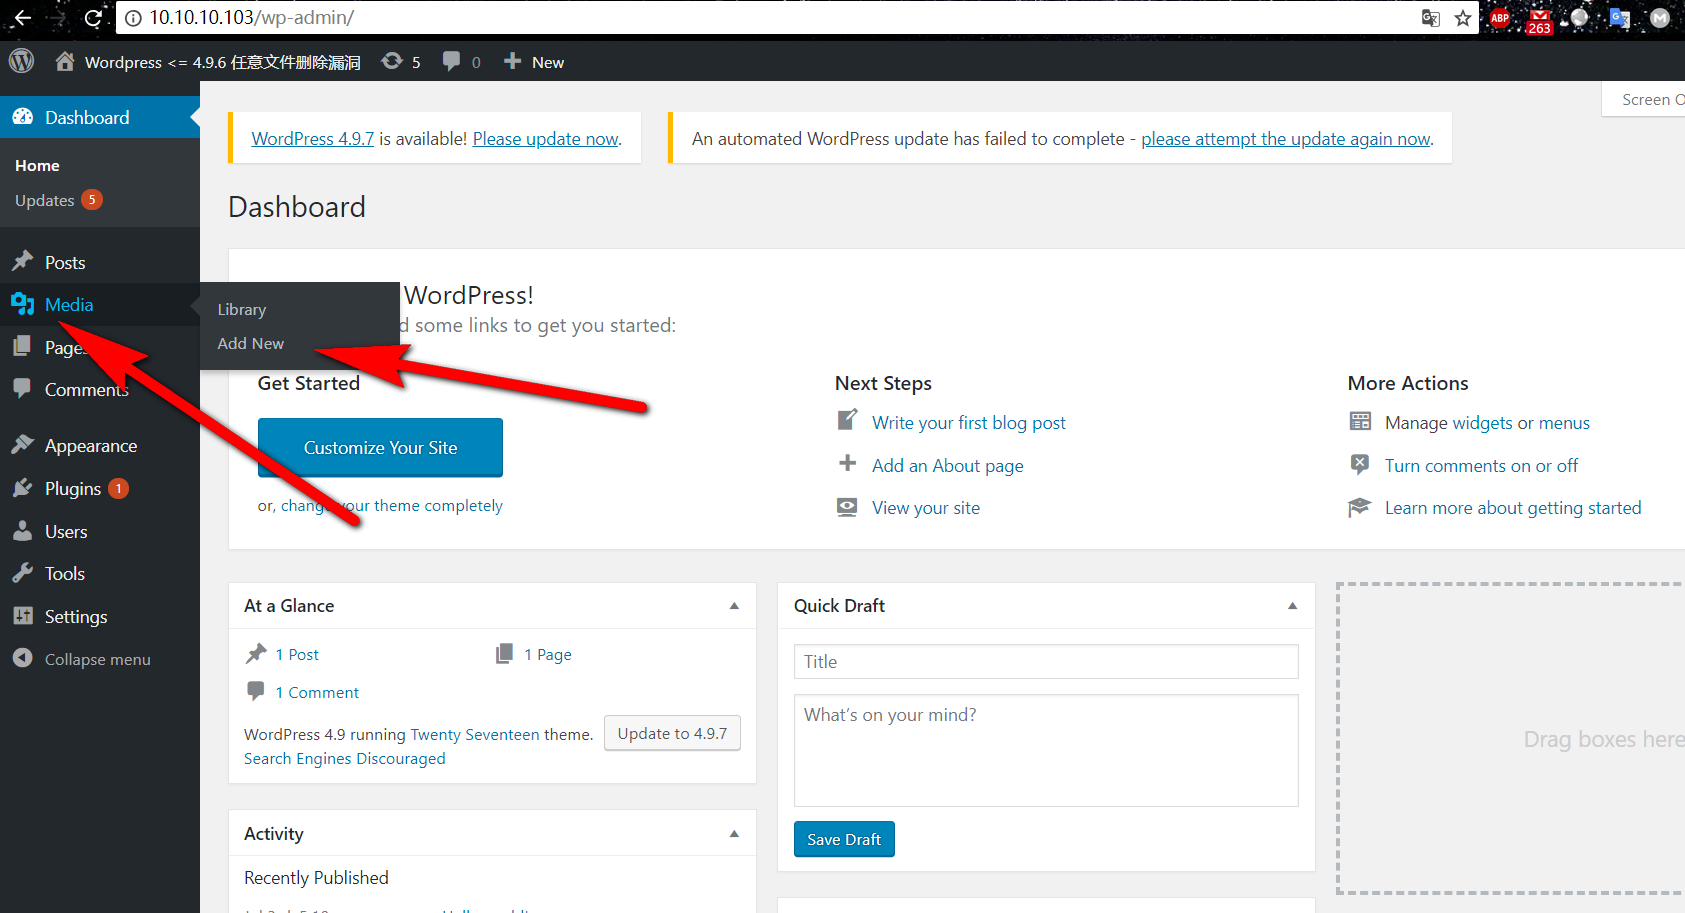Select Library from the Media submenu
This screenshot has width=1685, height=913.
242,310
